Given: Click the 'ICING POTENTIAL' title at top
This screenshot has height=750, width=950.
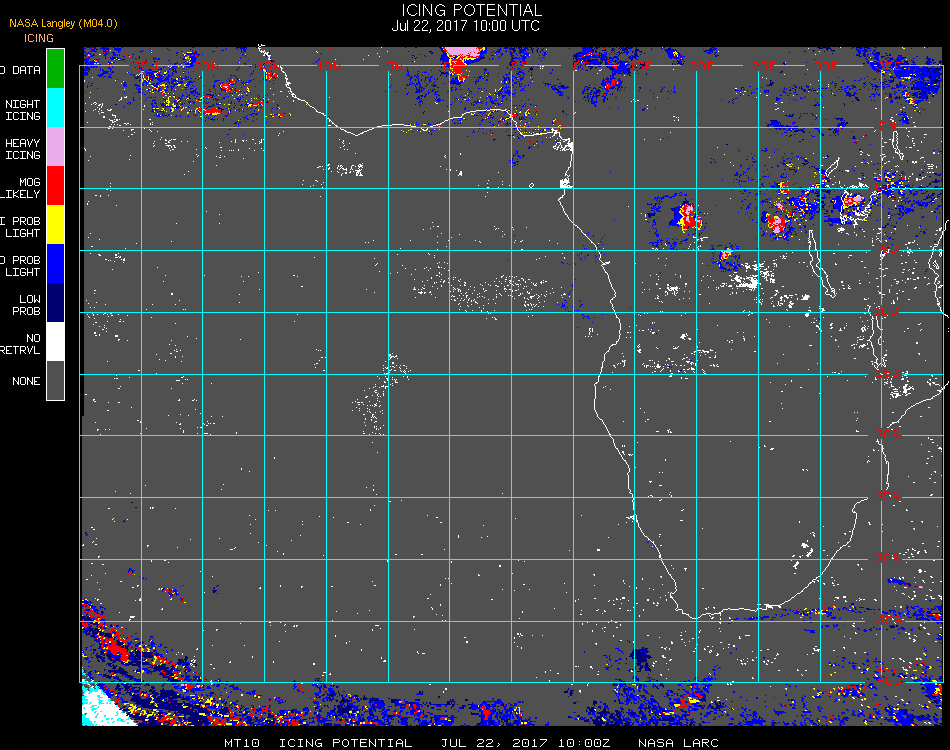Looking at the screenshot, I should pyautogui.click(x=471, y=10).
